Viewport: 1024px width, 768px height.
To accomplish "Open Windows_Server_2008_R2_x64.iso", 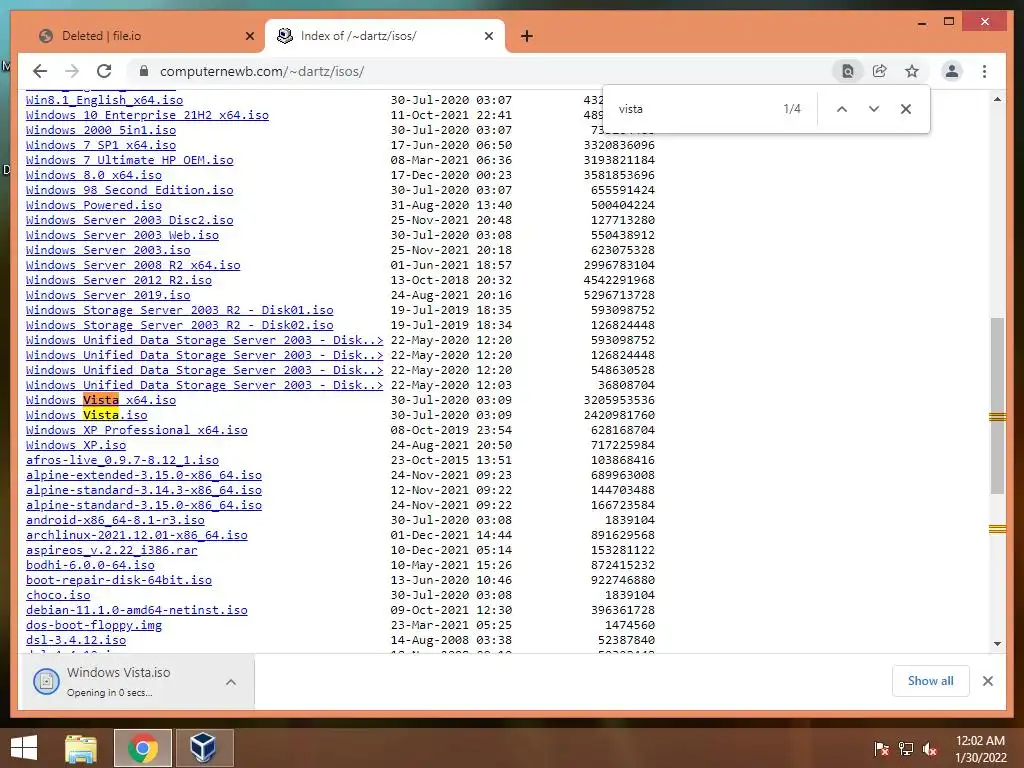I will (x=133, y=265).
